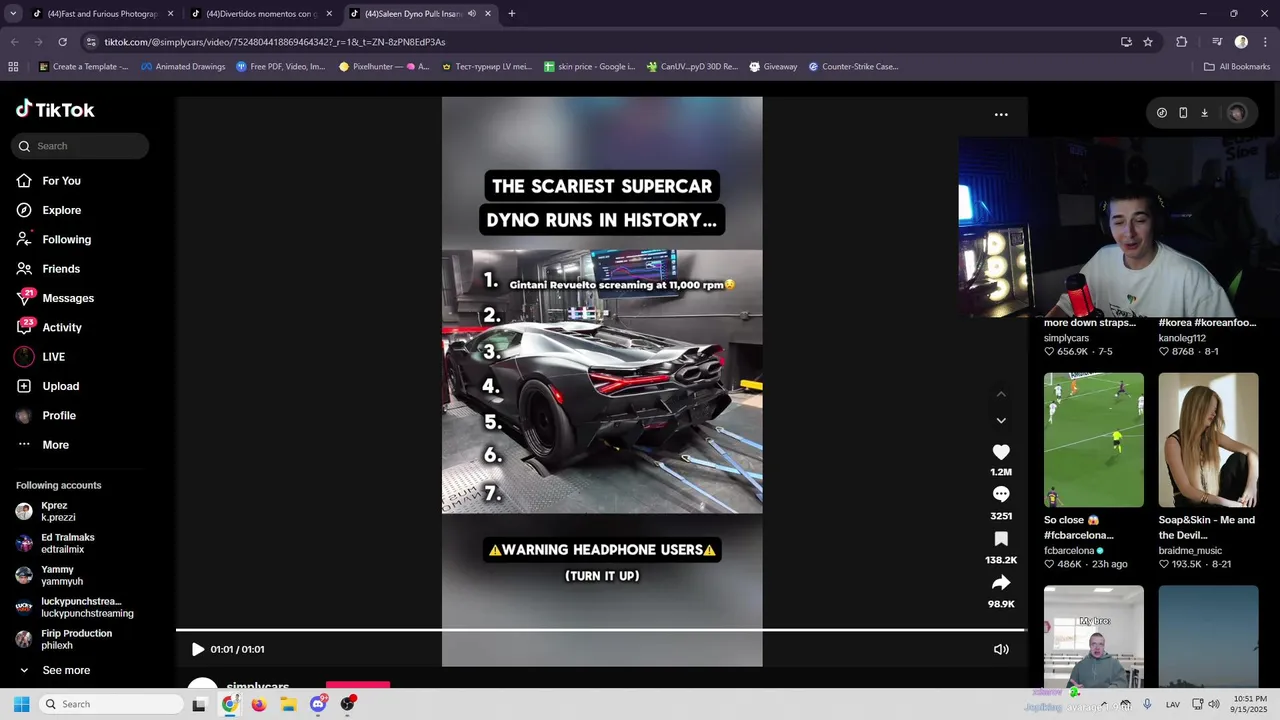Click the address bar site info icon
This screenshot has height=720, width=1280.
point(91,42)
